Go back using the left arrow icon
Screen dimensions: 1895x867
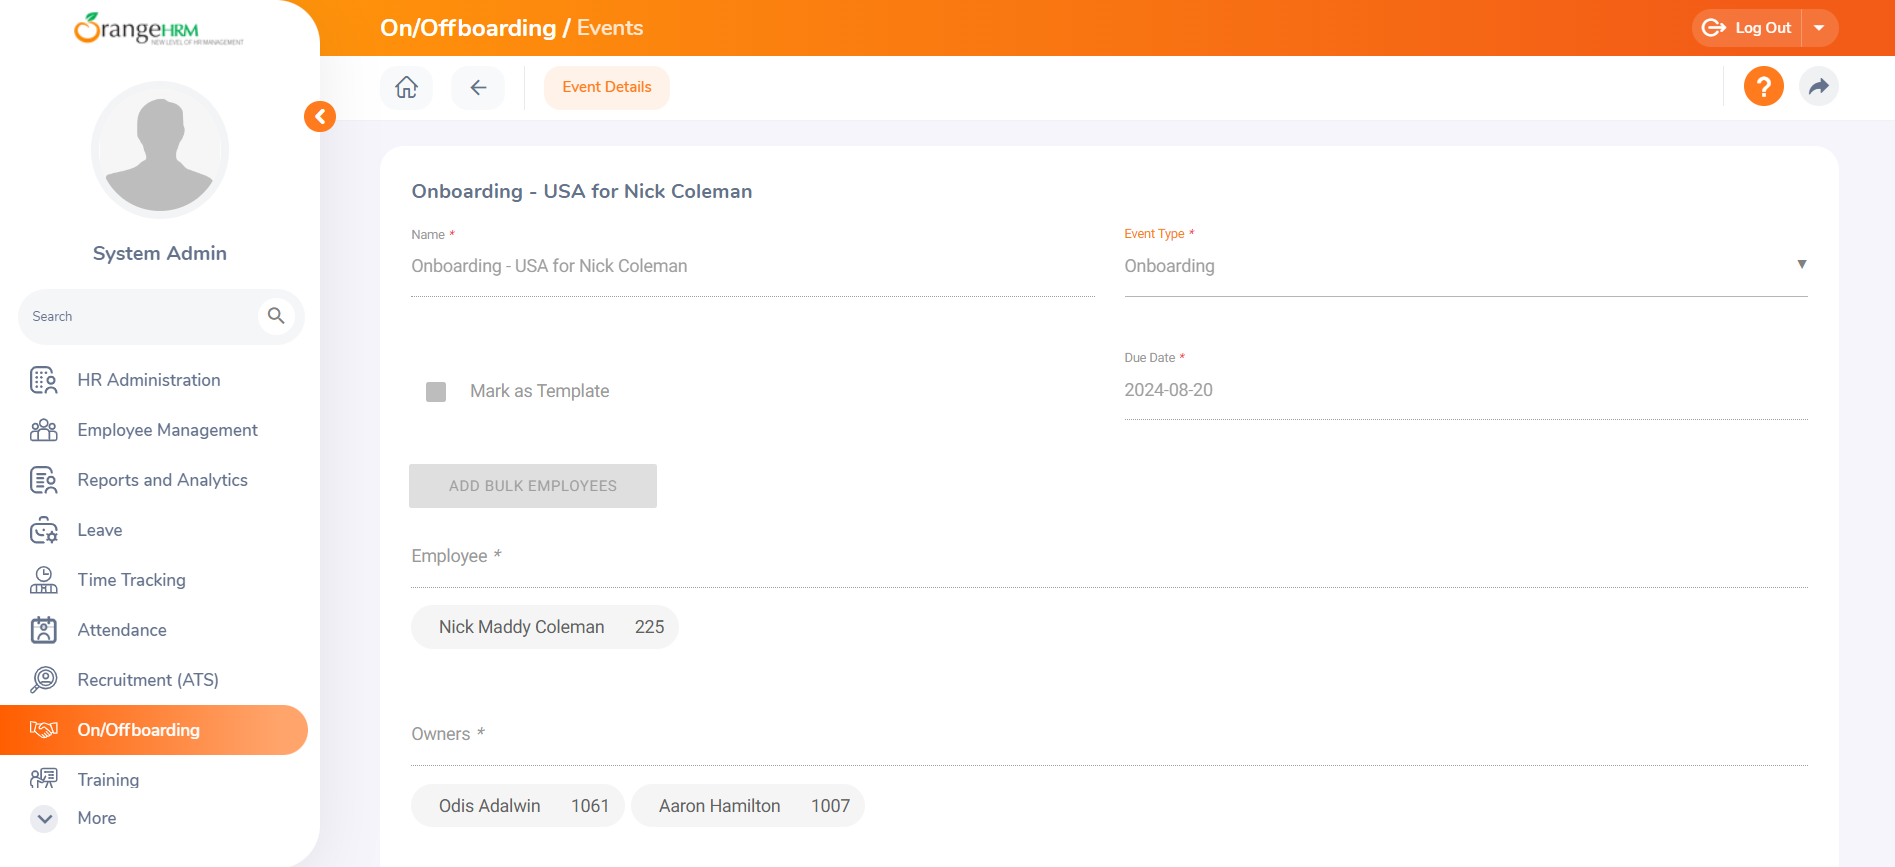coord(478,87)
